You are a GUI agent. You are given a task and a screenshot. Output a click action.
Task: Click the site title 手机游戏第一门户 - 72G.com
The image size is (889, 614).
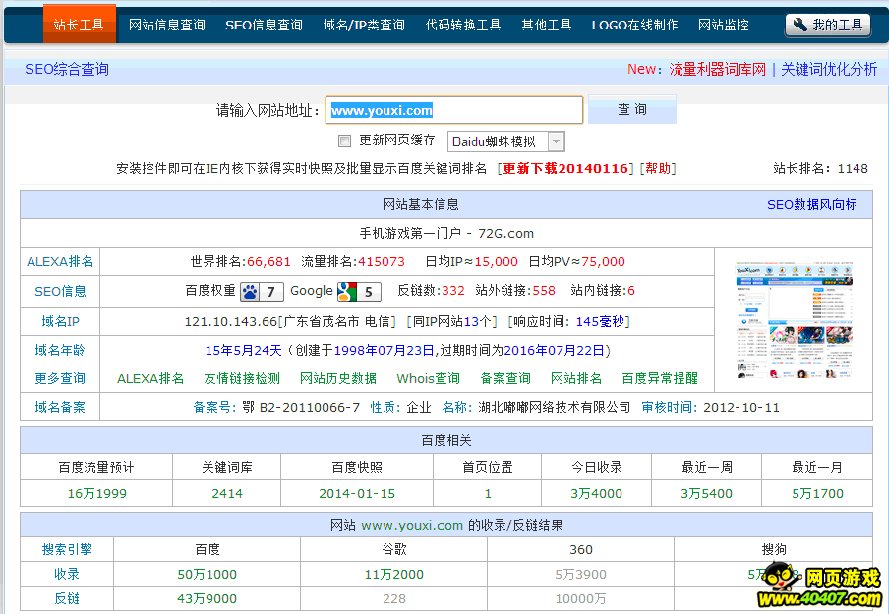(447, 233)
